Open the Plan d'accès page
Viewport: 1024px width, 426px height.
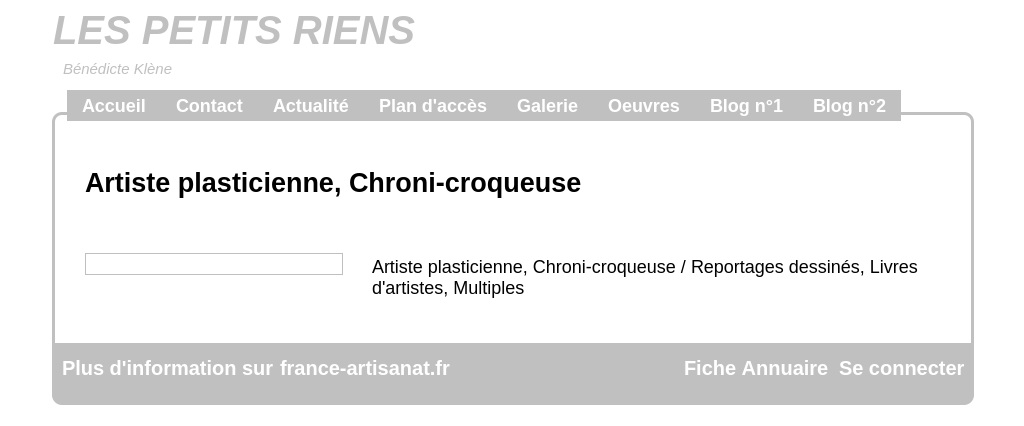[432, 106]
